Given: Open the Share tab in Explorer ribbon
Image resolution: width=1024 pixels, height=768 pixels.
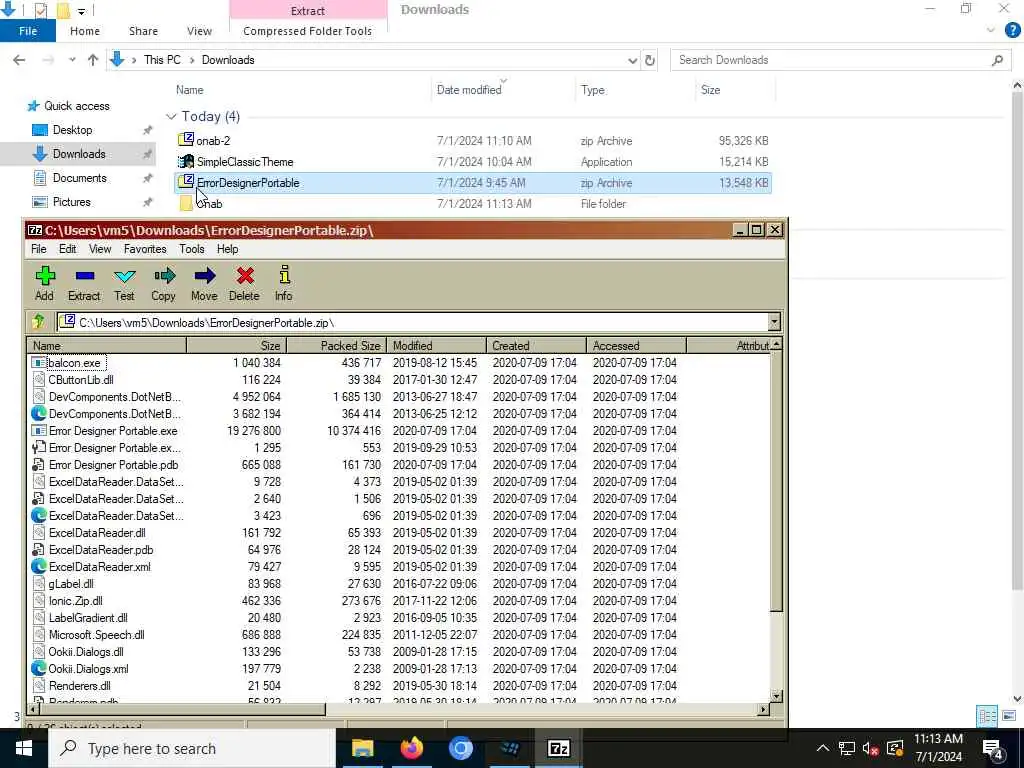Looking at the screenshot, I should [x=143, y=31].
